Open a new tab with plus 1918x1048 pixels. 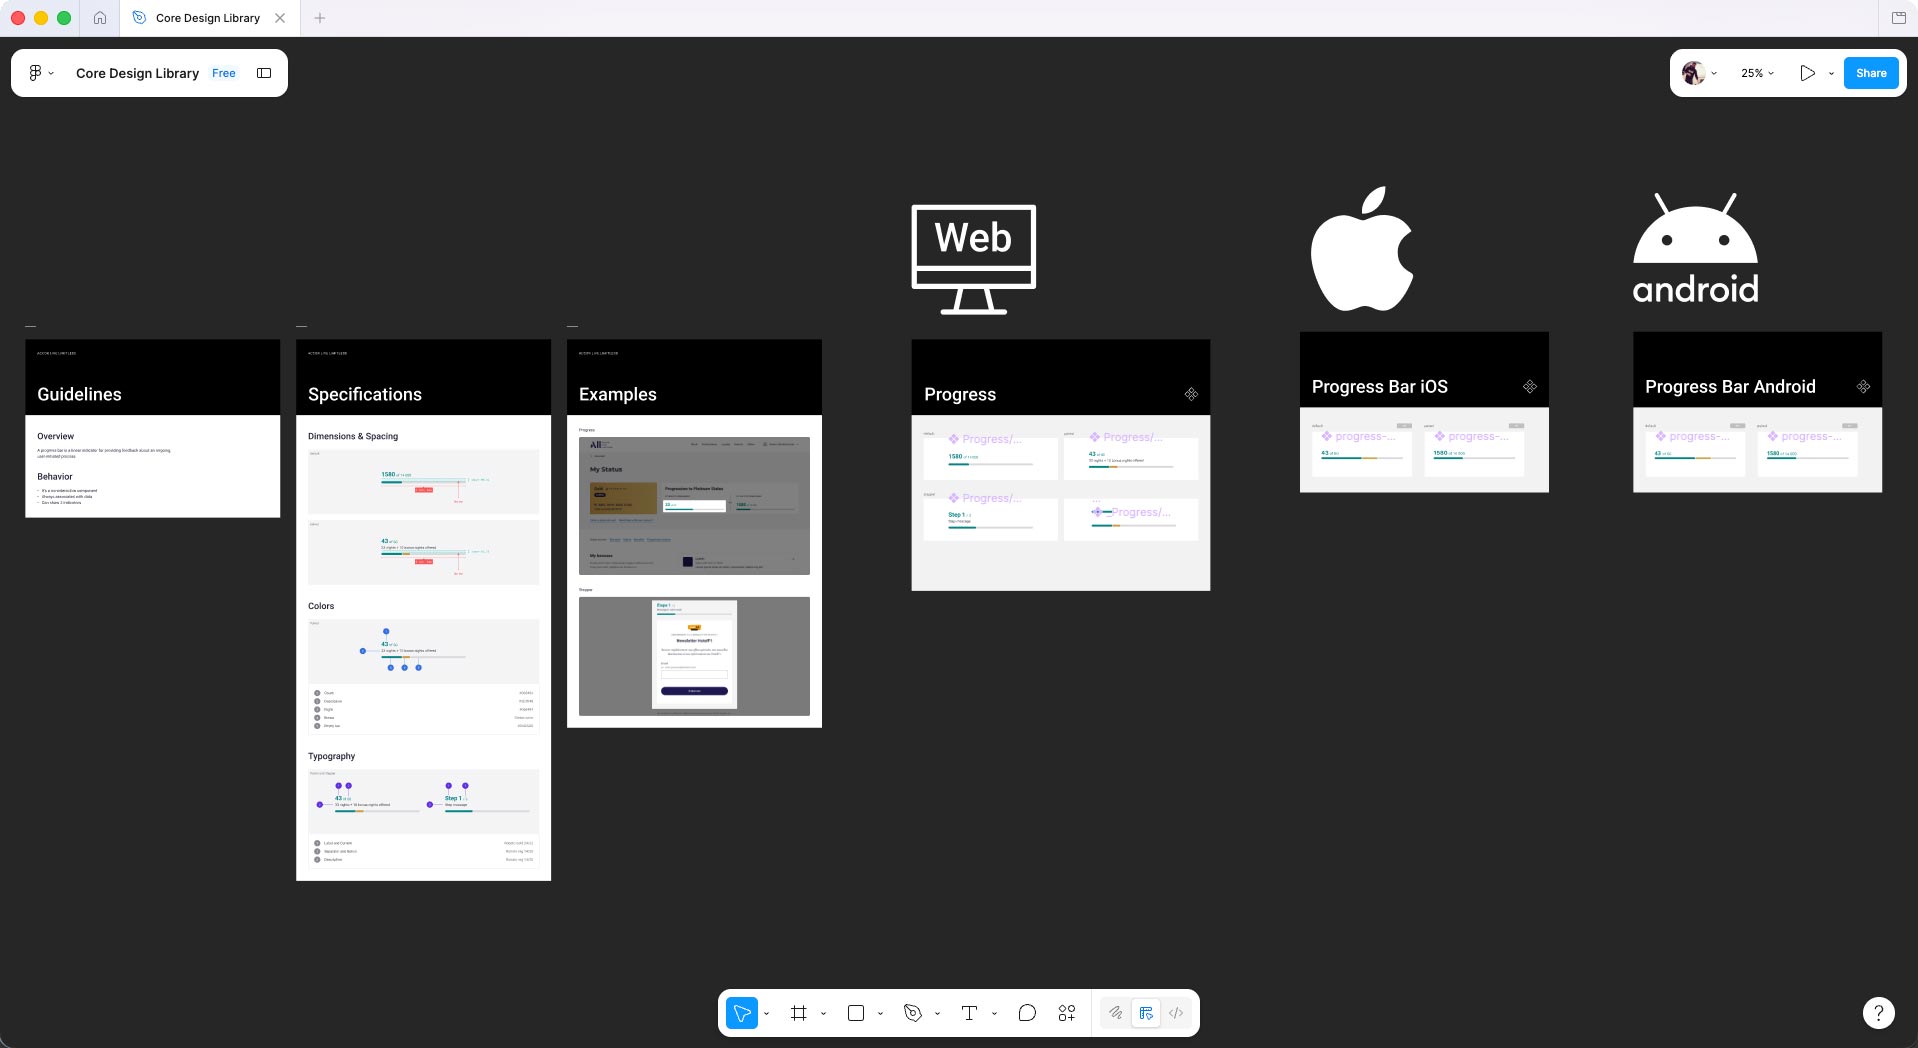(320, 18)
